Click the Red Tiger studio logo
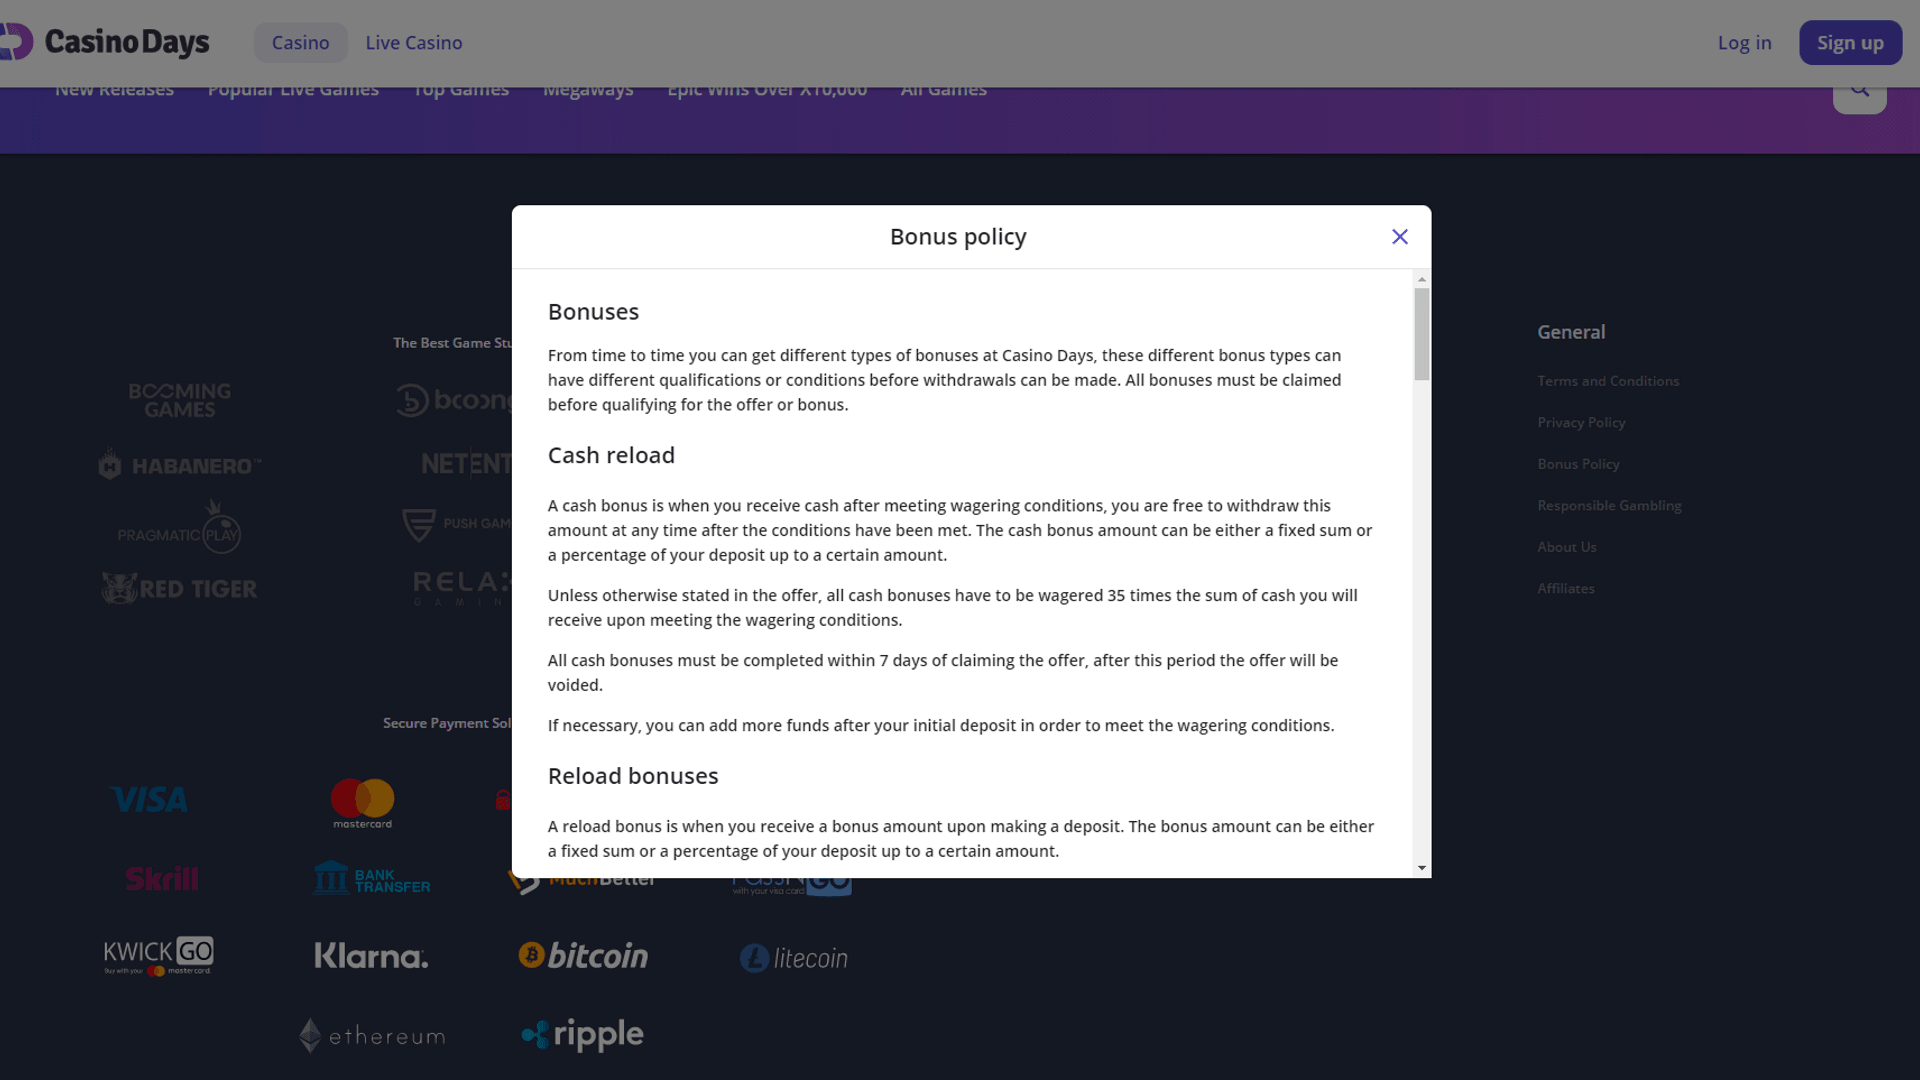The height and width of the screenshot is (1080, 1920). (x=180, y=589)
